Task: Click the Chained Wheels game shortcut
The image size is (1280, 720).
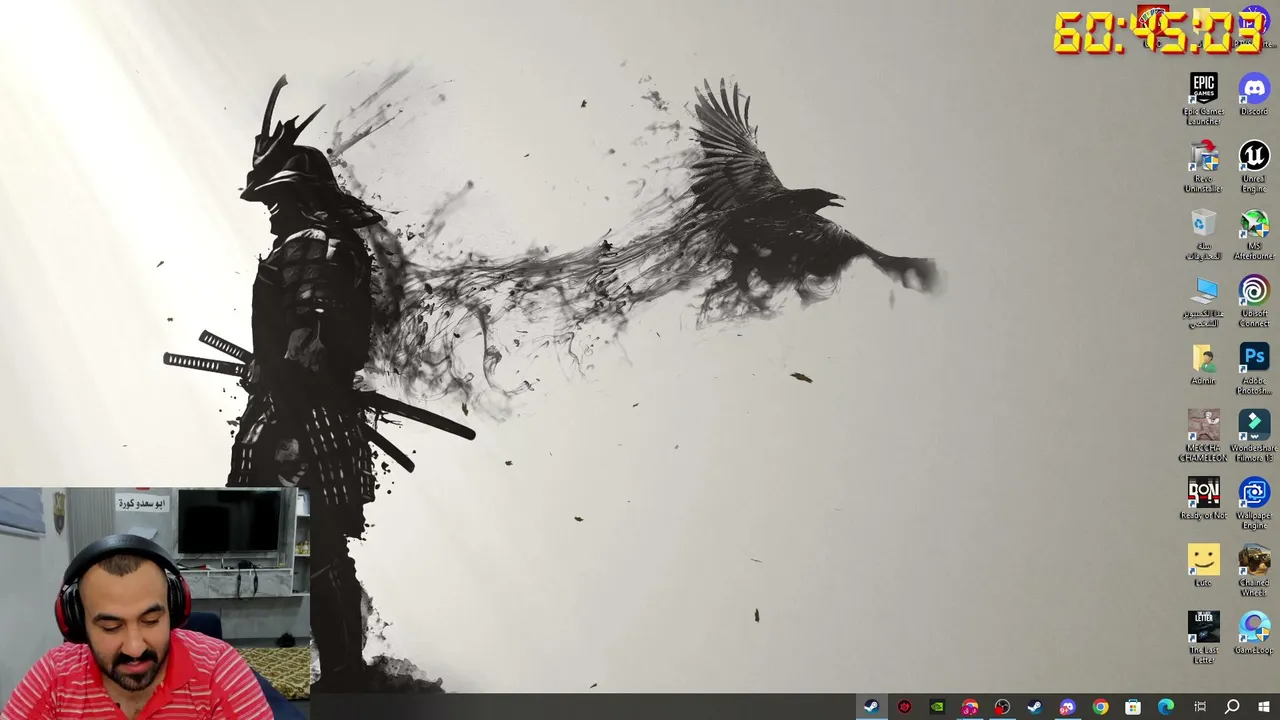Action: [x=1254, y=570]
